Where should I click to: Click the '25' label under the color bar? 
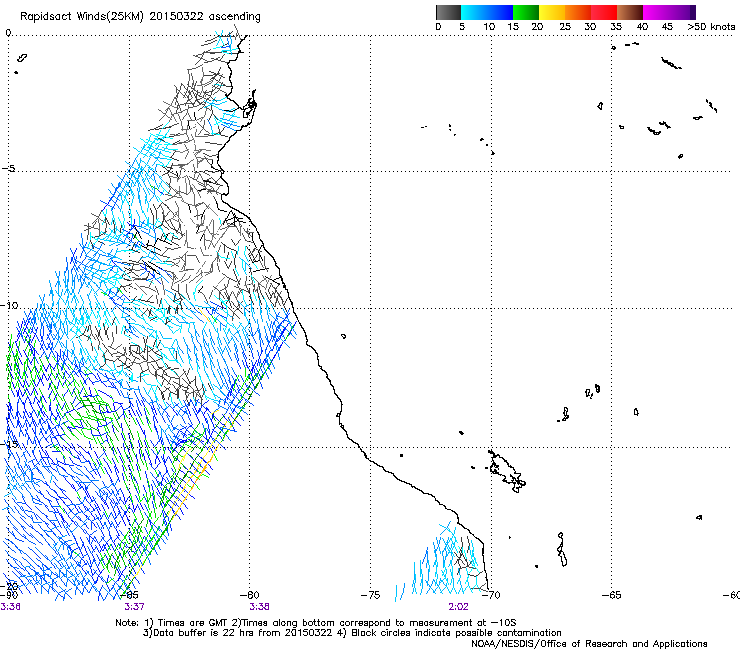click(x=565, y=26)
